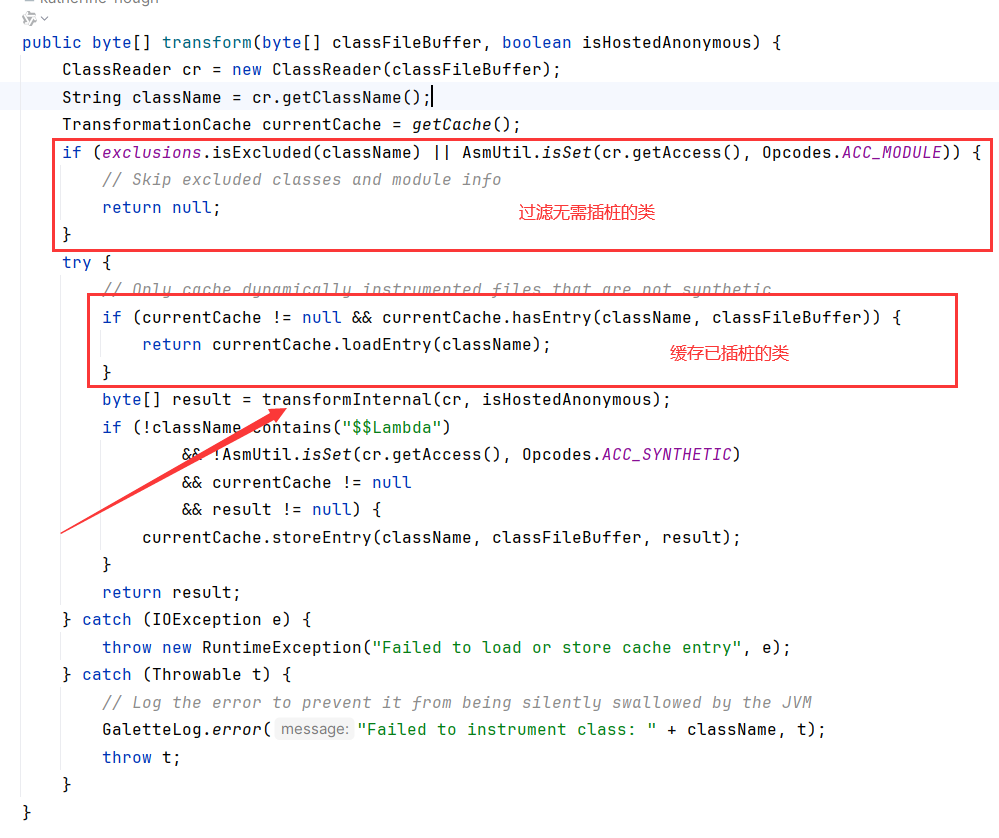Click the "$$Lambda" string literal
This screenshot has height=838, width=999.
[x=391, y=428]
